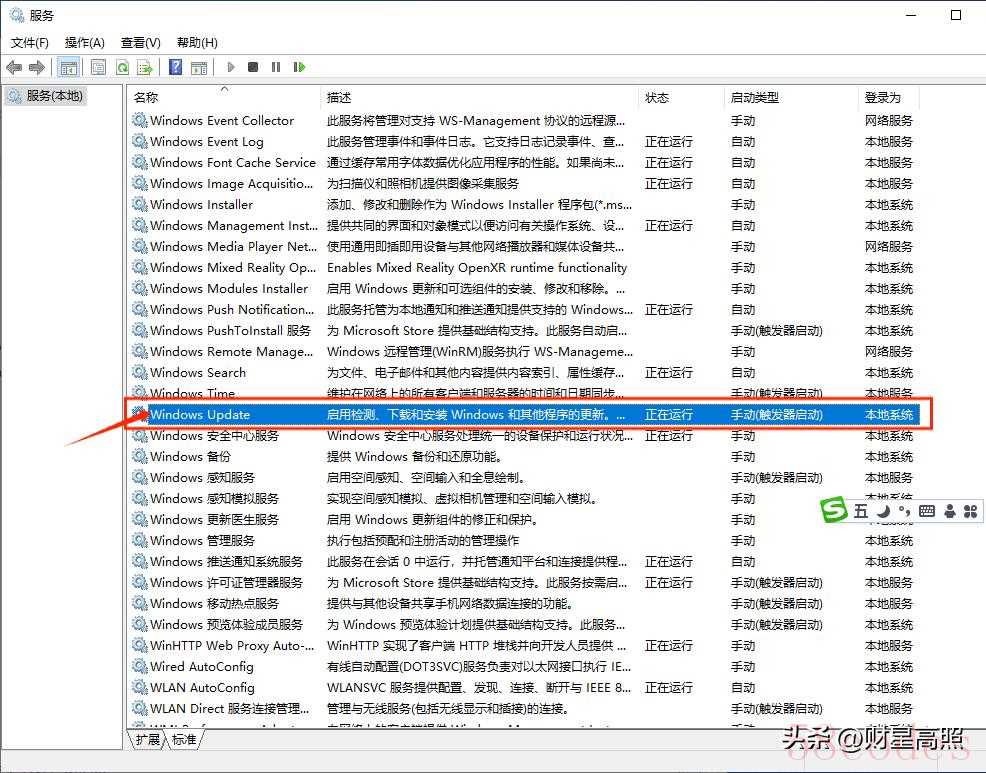Click gear icon beside Windows Search
This screenshot has height=773, width=986.
140,372
